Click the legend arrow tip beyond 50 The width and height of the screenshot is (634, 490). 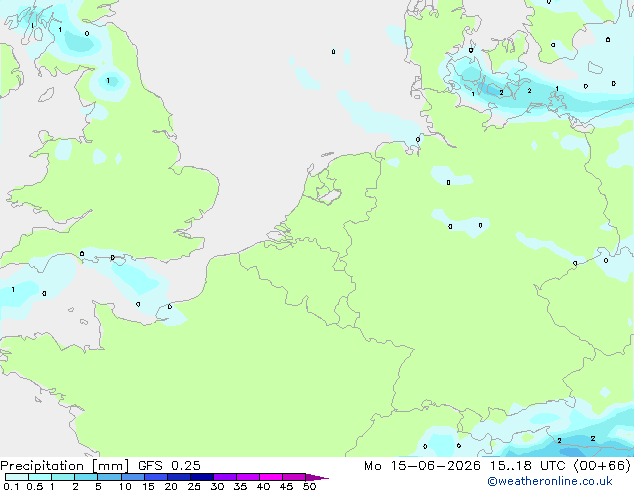[318, 477]
